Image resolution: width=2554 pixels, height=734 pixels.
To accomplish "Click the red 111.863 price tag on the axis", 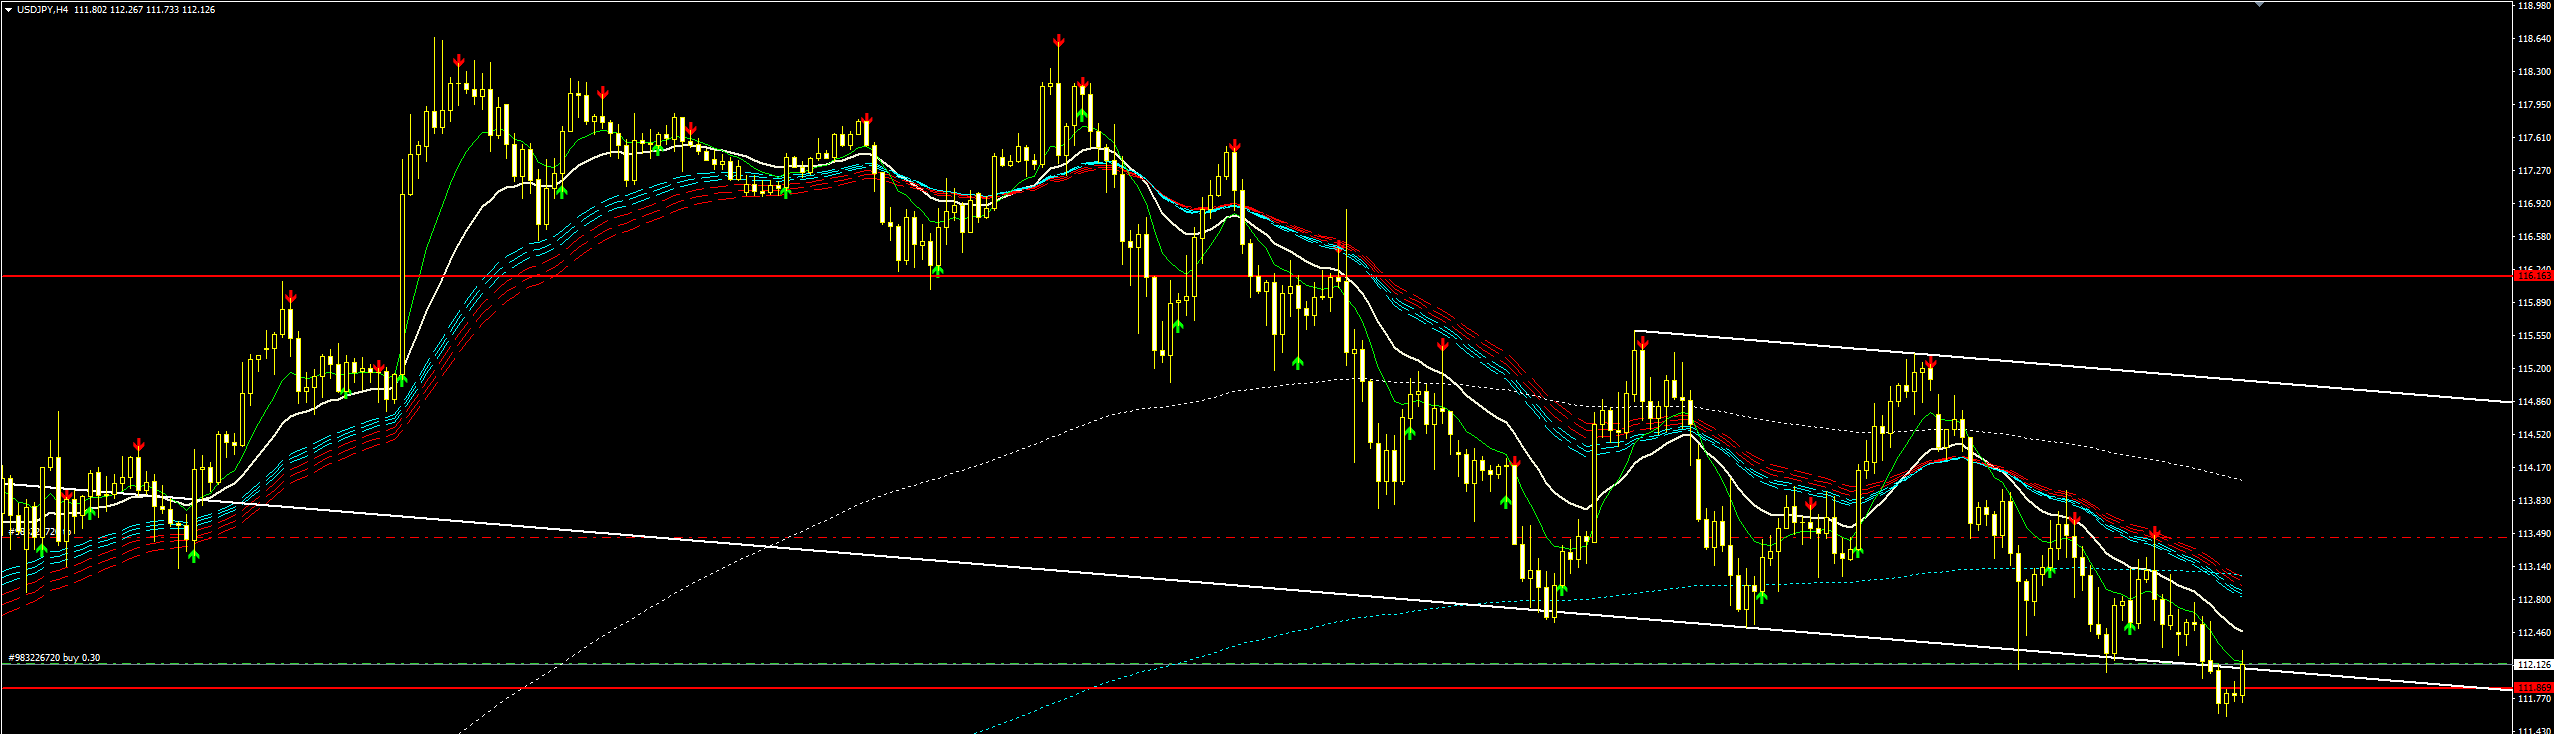I will [2533, 688].
